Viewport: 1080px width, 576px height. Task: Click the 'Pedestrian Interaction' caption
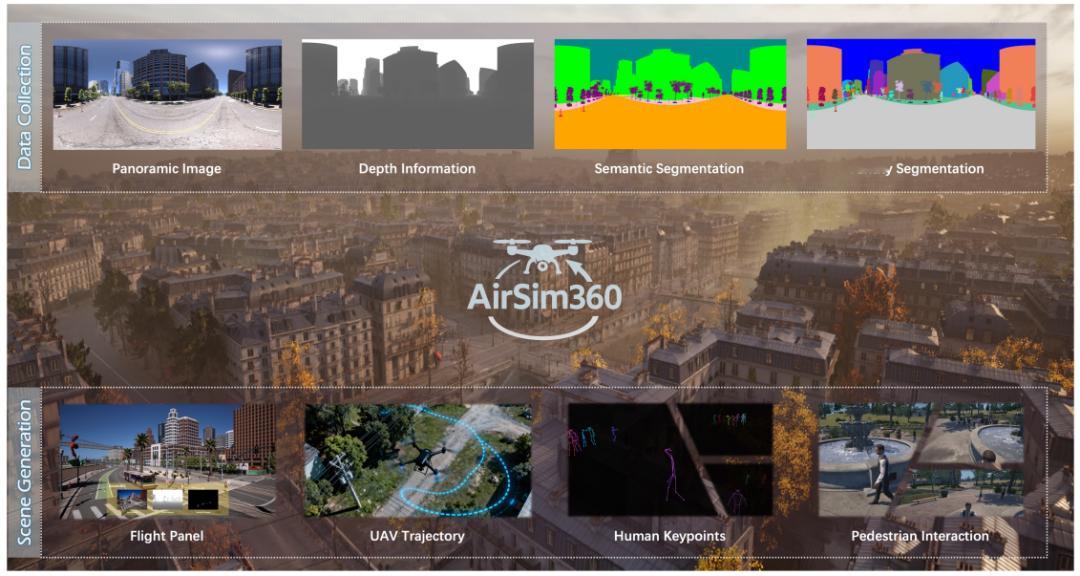pyautogui.click(x=920, y=536)
